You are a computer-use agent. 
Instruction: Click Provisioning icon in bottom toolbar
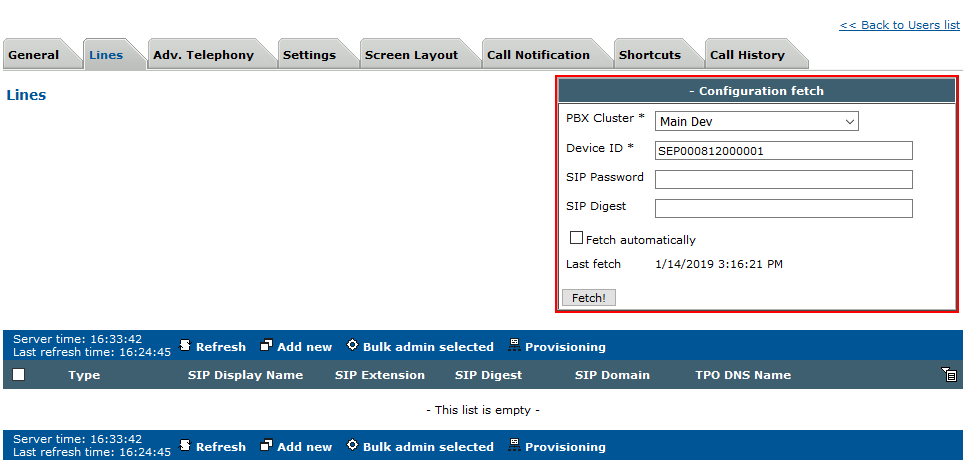tap(514, 445)
